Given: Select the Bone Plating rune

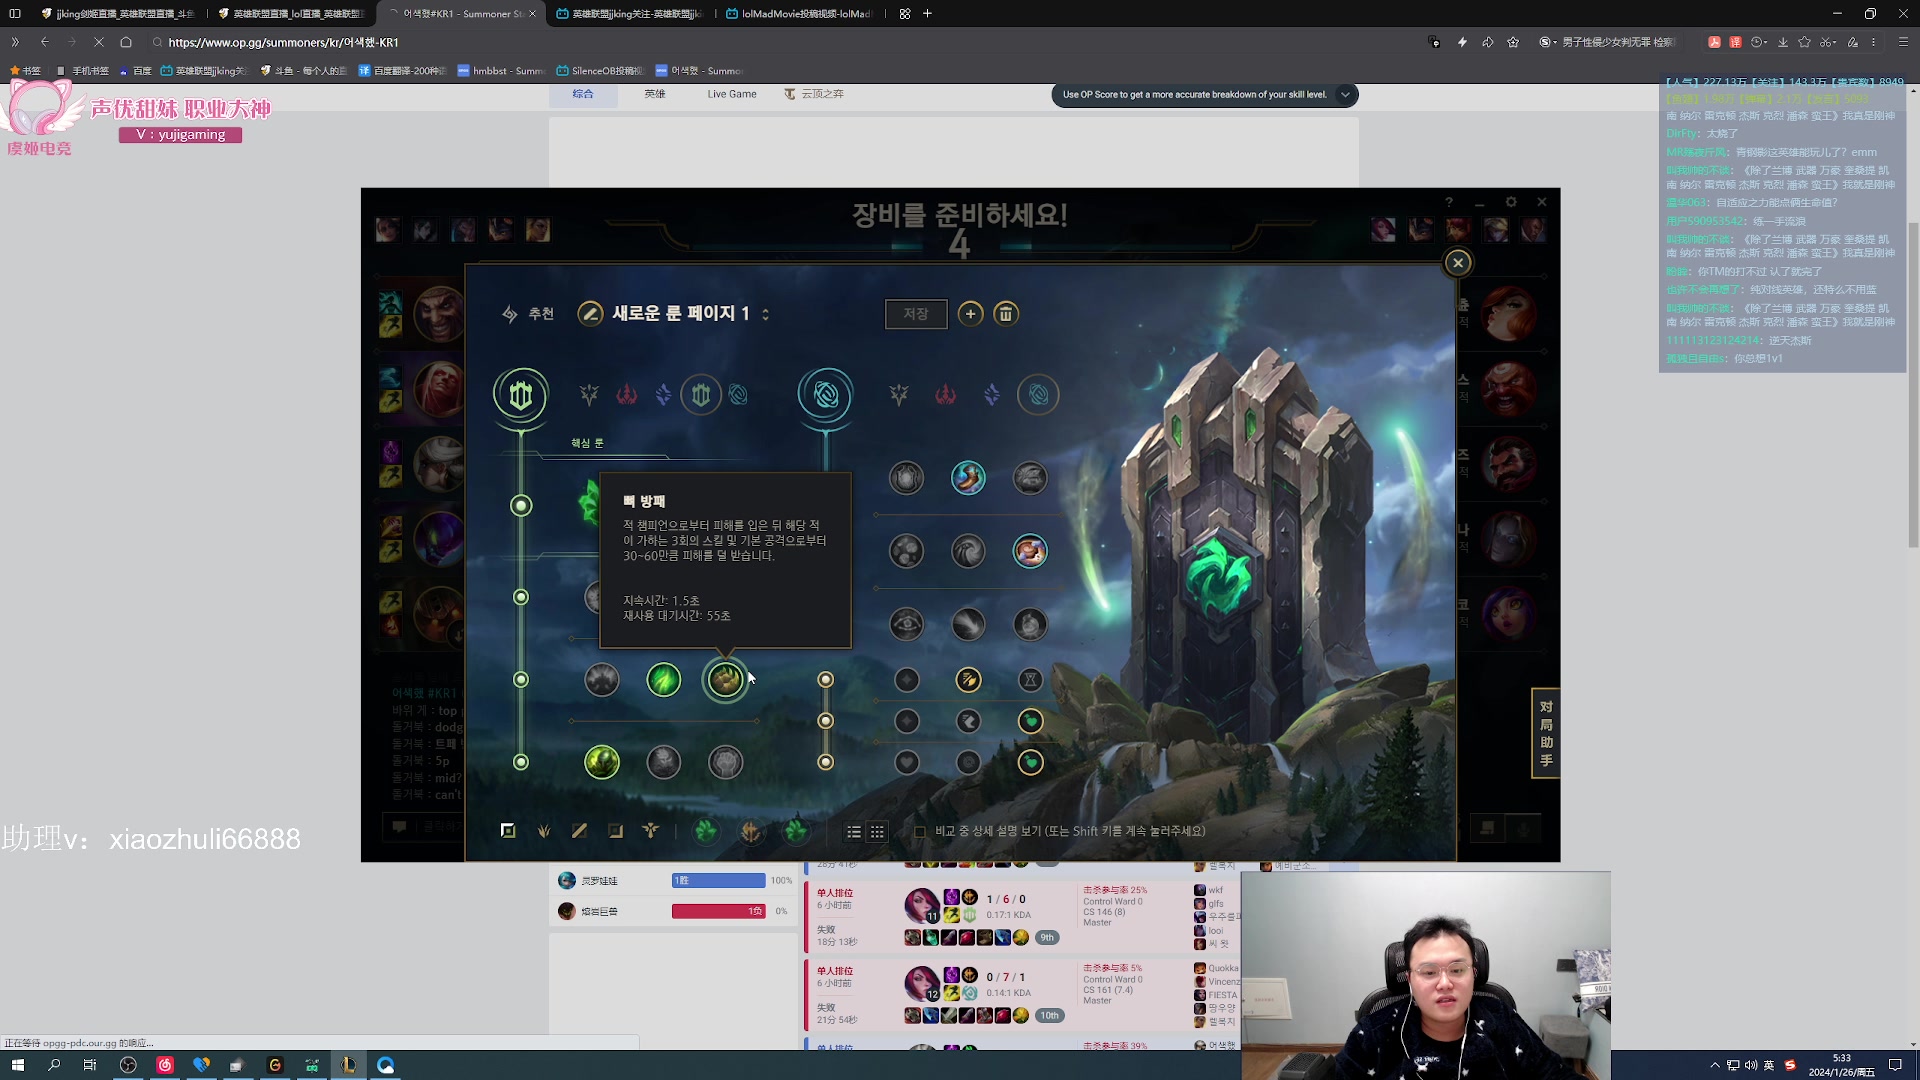Looking at the screenshot, I should [x=726, y=680].
